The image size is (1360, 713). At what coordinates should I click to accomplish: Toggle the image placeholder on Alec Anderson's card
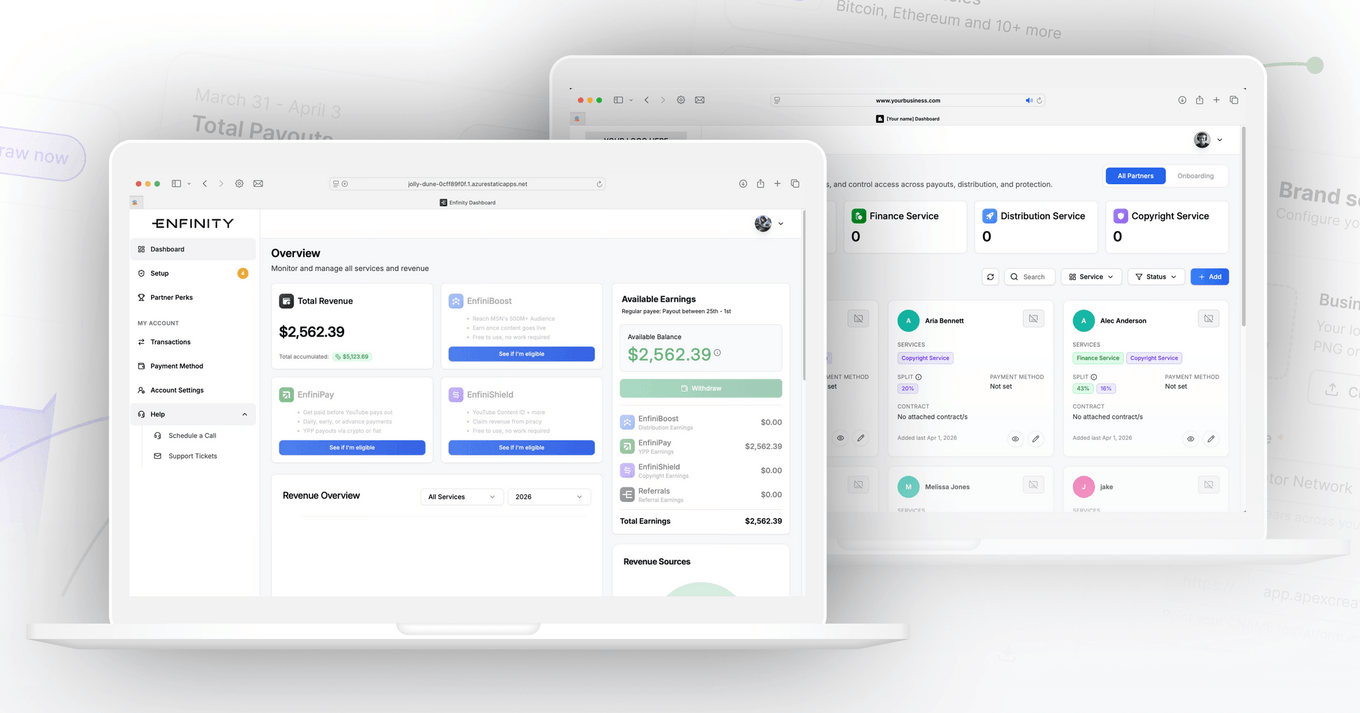coord(1208,318)
